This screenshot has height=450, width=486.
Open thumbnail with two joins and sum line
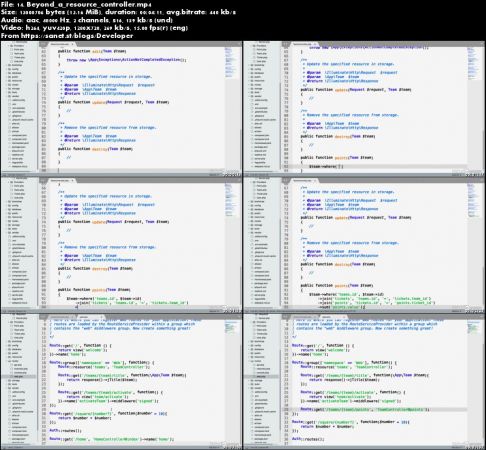click(364, 245)
